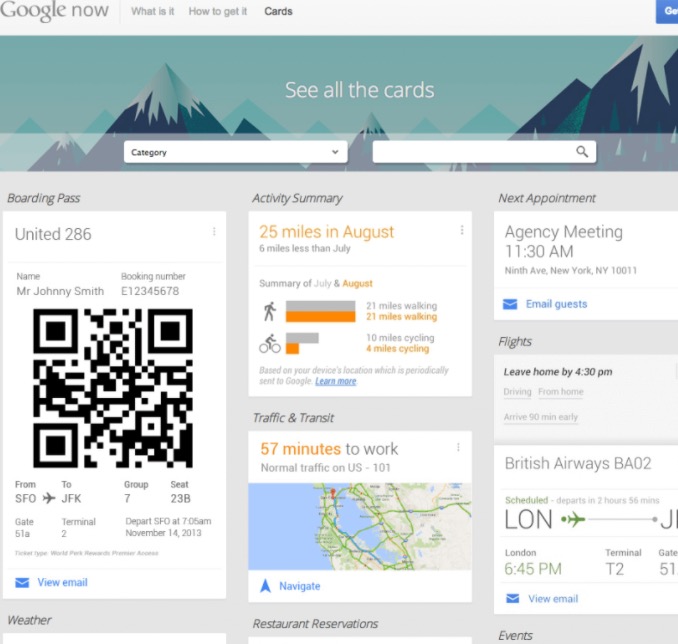The image size is (678, 644).
Task: Open the United 286 card overflow menu
Action: [x=214, y=232]
